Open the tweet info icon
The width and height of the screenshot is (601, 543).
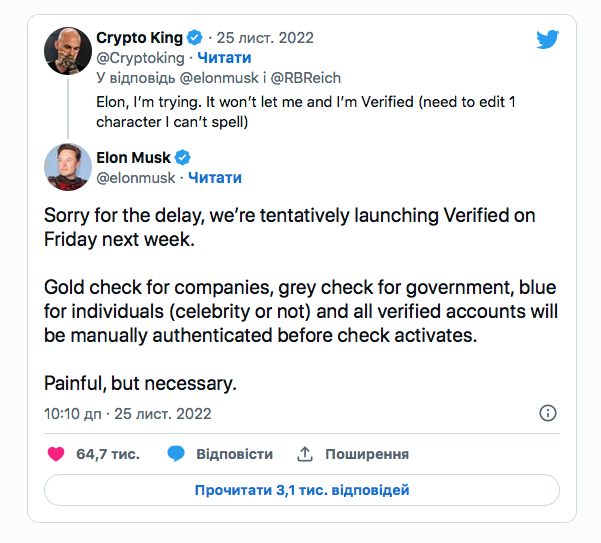pos(547,413)
